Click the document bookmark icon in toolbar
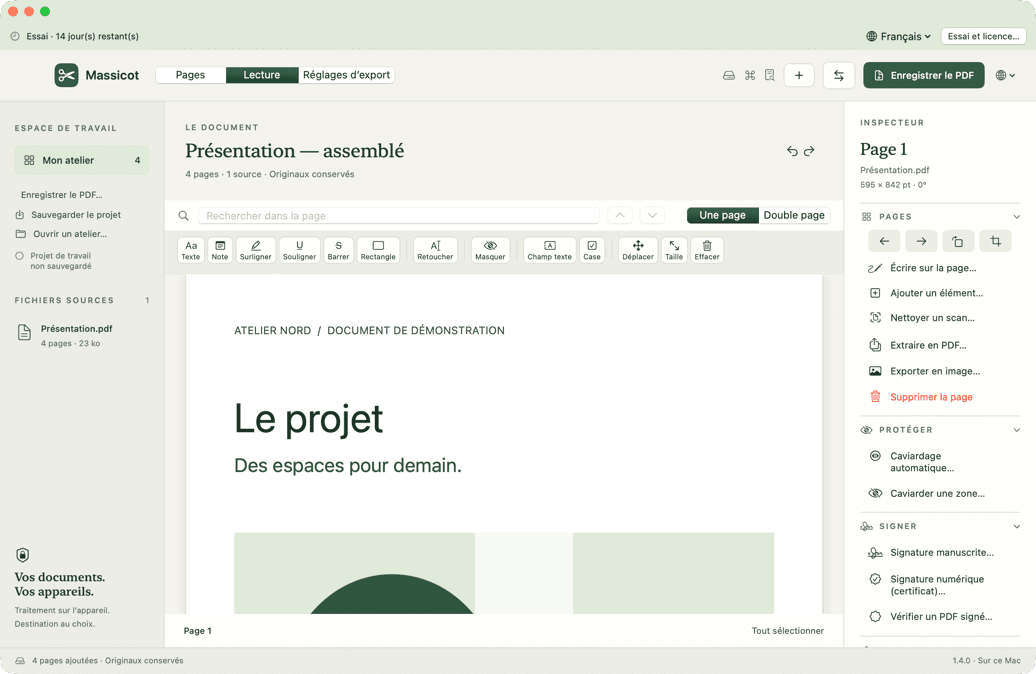 770,75
